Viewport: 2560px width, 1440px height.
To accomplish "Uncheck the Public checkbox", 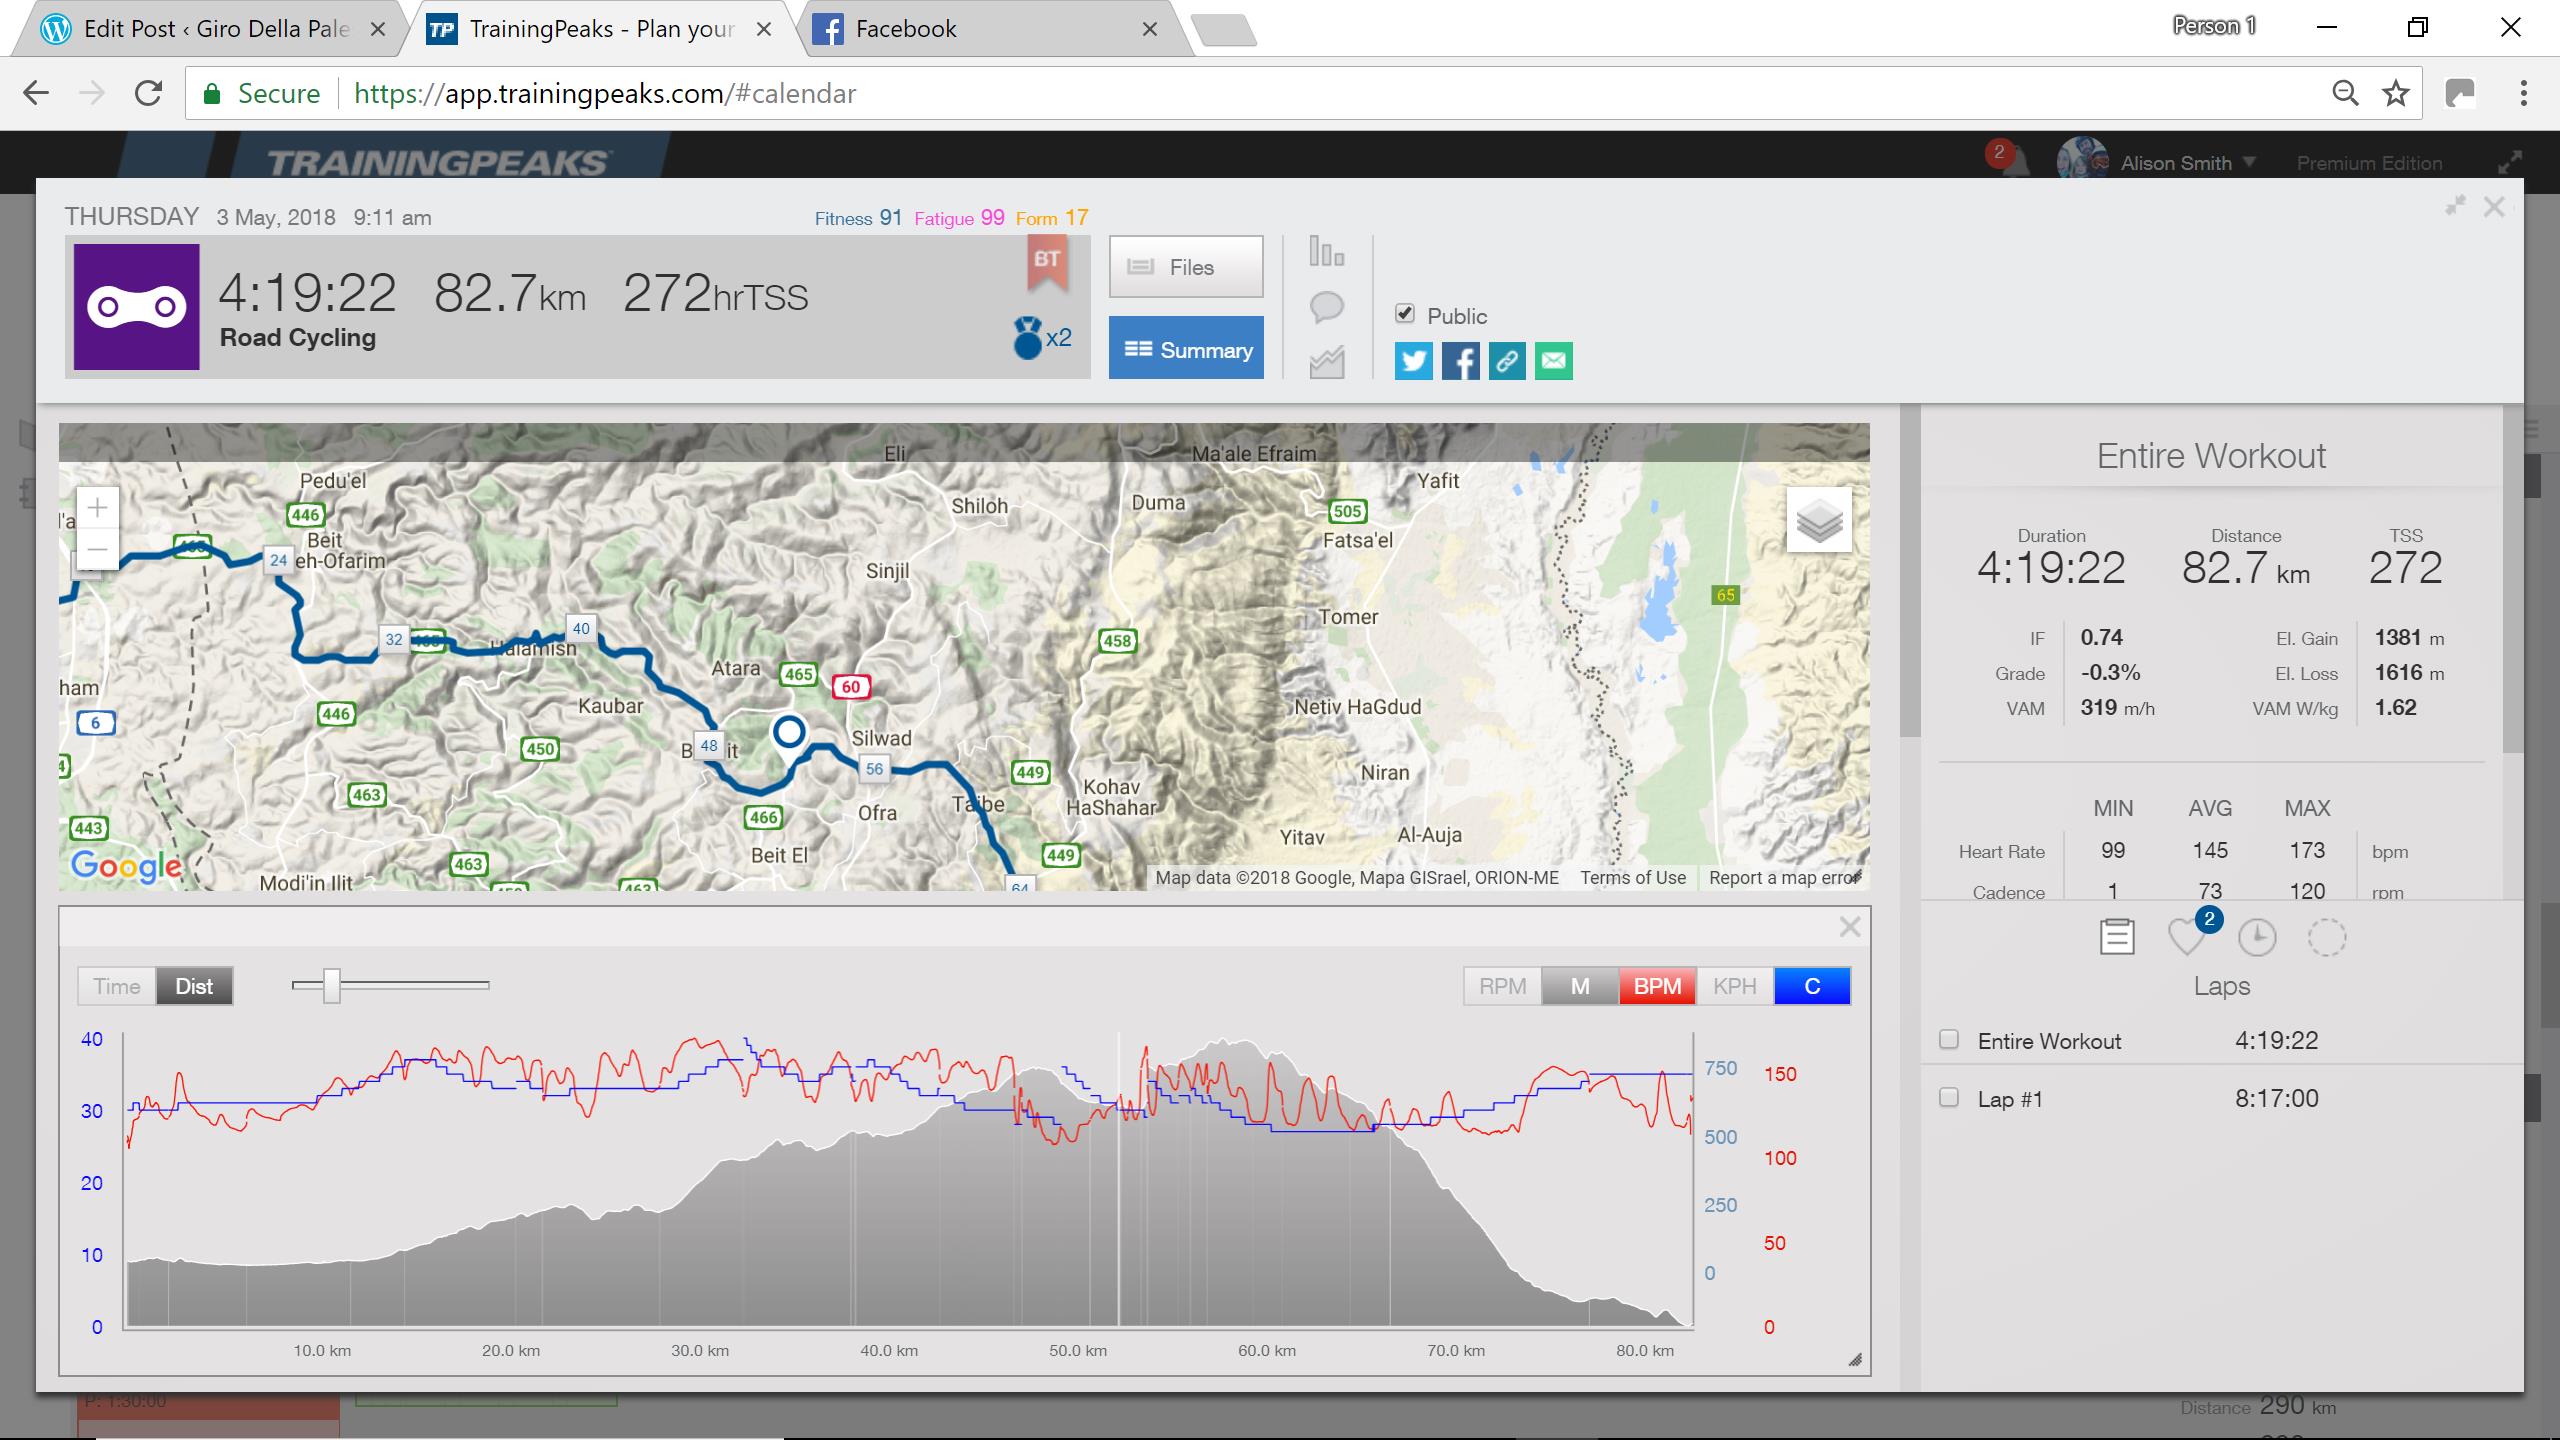I will [x=1405, y=314].
